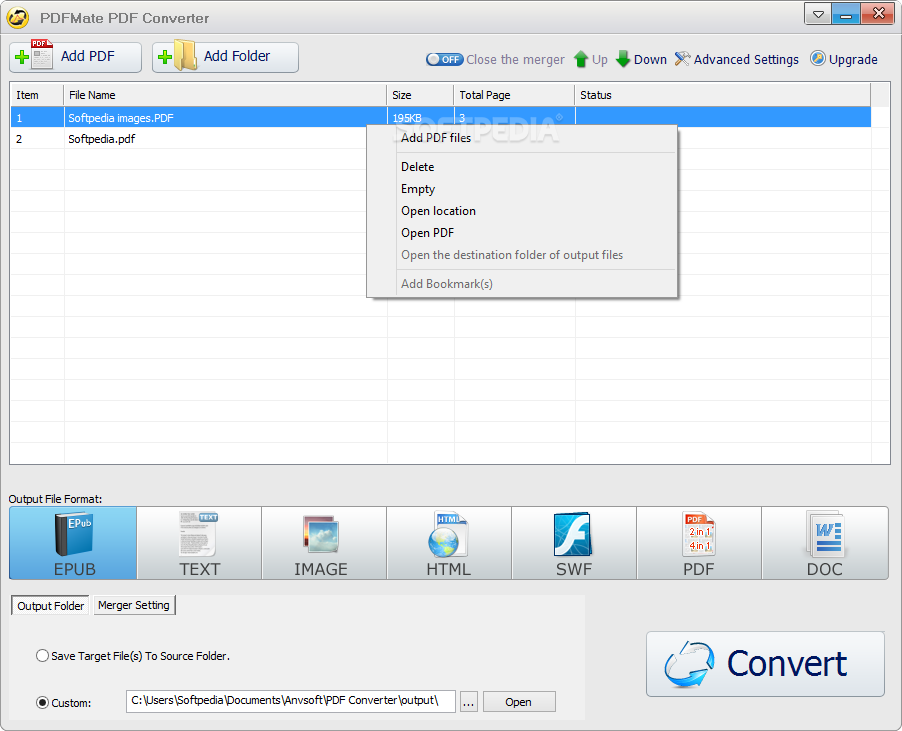Click the Size column header

point(421,95)
